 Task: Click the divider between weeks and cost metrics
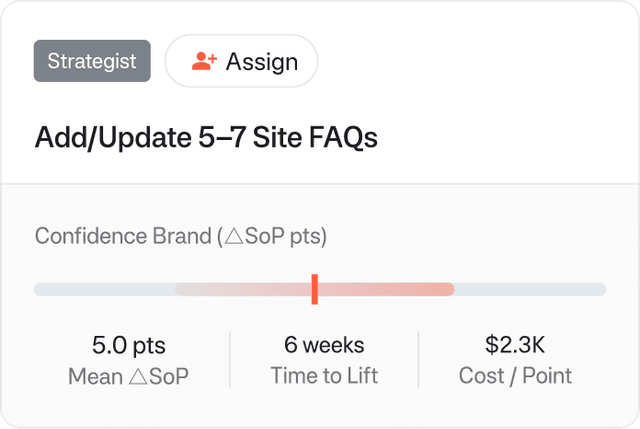click(x=418, y=360)
